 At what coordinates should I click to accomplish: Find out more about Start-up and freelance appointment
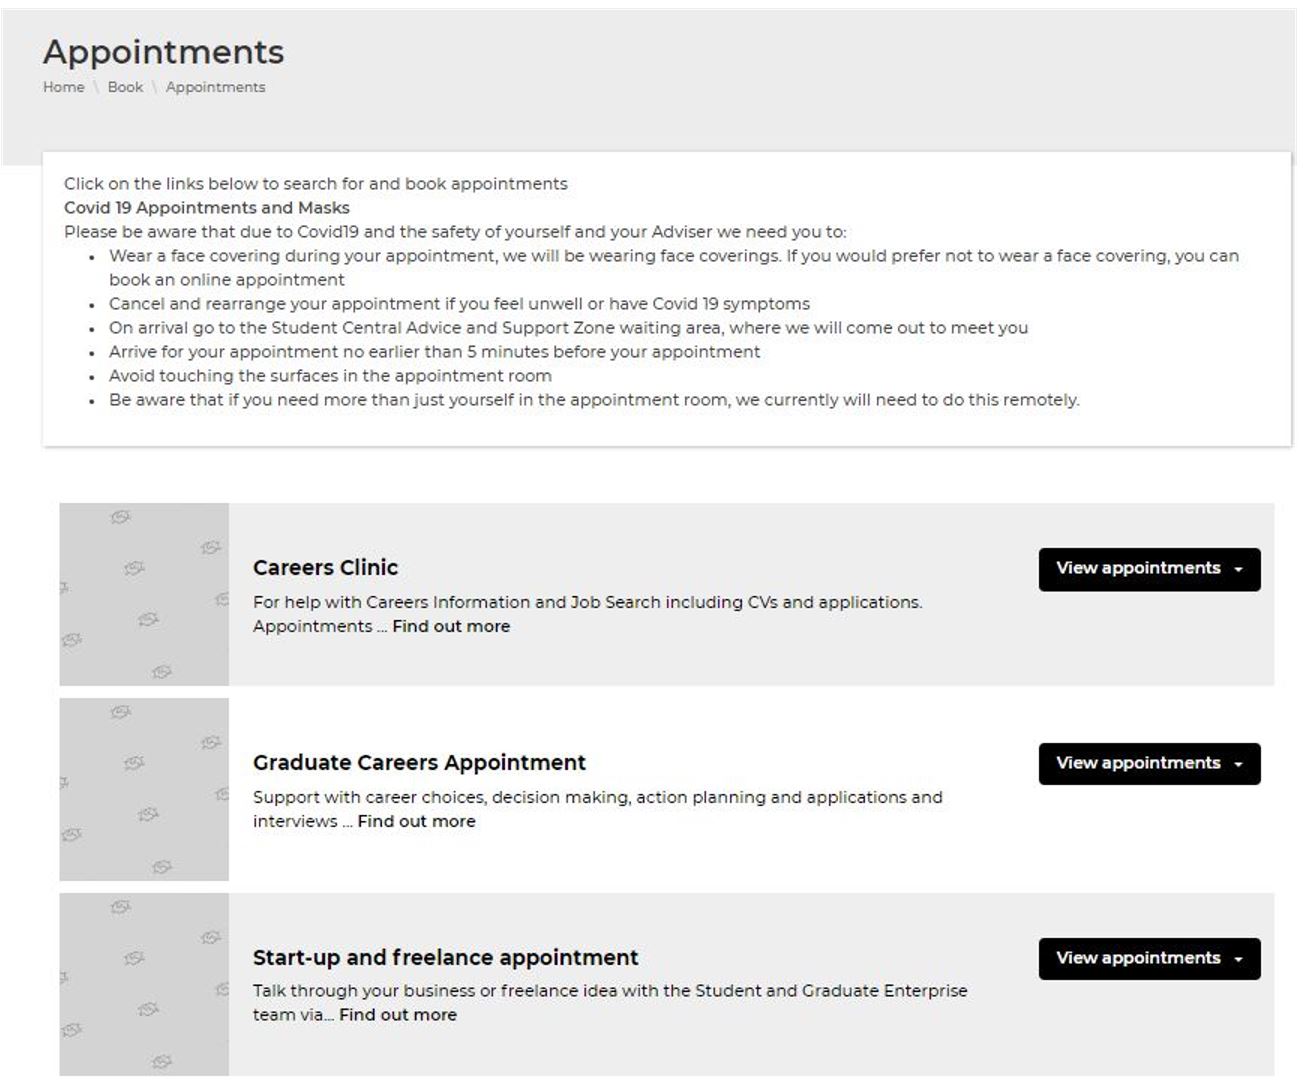click(x=398, y=1016)
